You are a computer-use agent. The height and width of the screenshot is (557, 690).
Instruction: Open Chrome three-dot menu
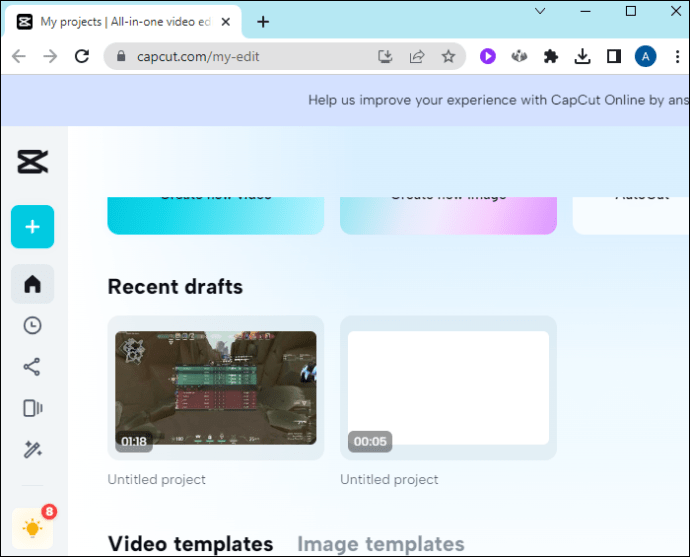pos(677,56)
